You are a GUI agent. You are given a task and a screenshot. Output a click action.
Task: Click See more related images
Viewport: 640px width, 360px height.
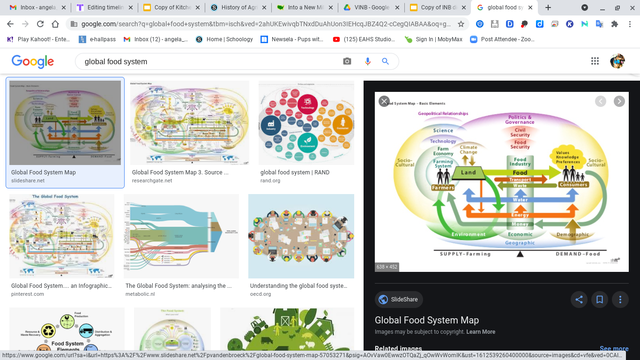(614, 348)
